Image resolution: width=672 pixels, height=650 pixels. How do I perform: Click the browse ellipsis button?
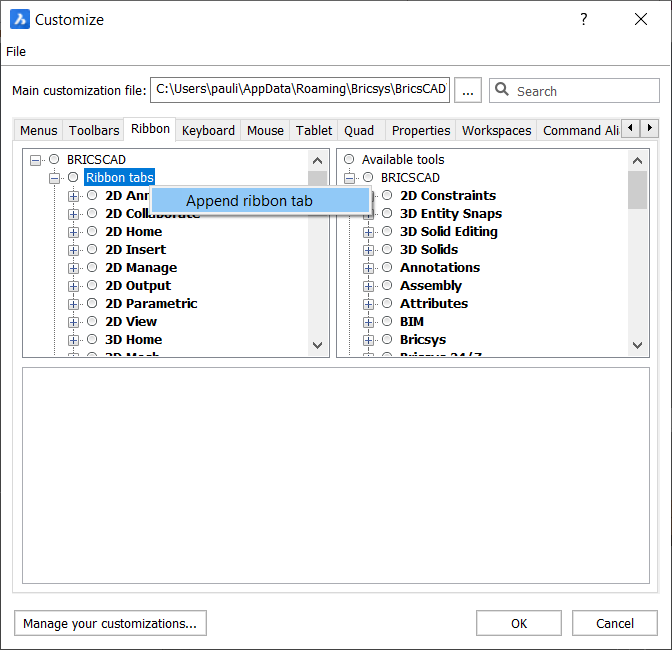[468, 90]
